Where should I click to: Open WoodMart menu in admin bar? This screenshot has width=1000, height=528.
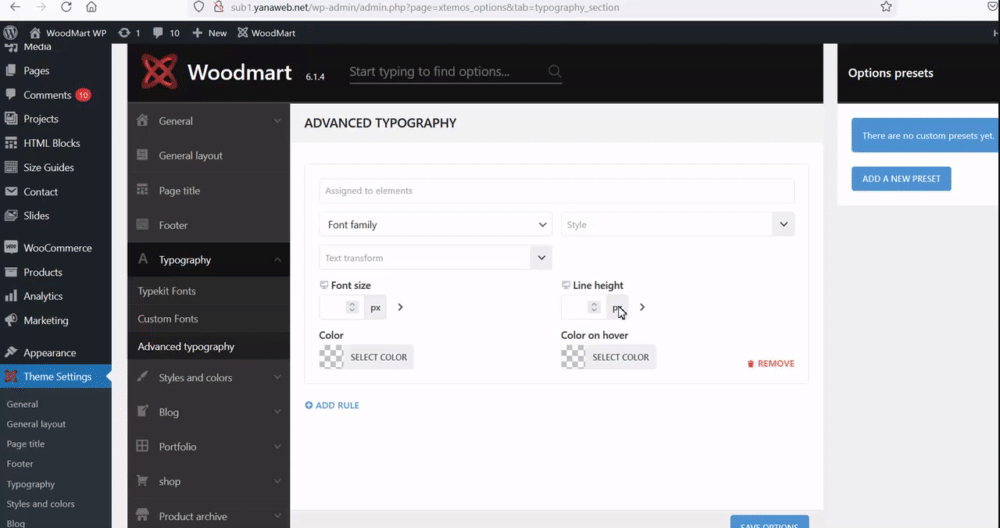point(266,33)
